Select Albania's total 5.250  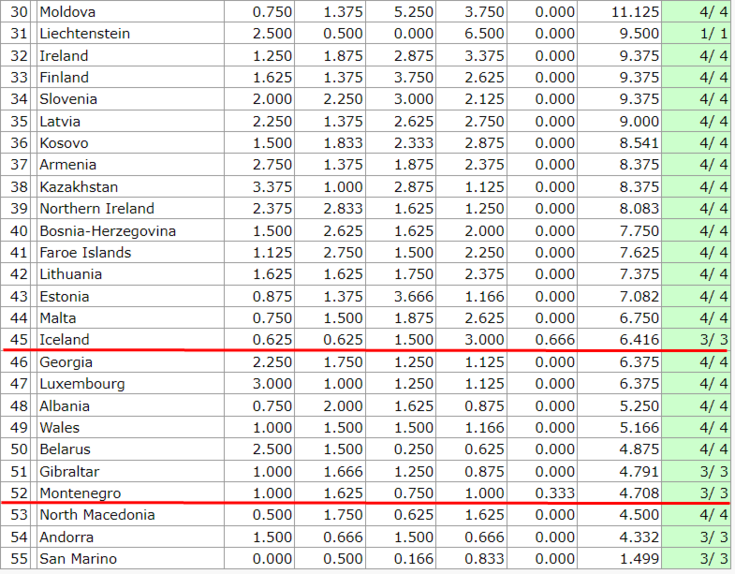(x=639, y=406)
